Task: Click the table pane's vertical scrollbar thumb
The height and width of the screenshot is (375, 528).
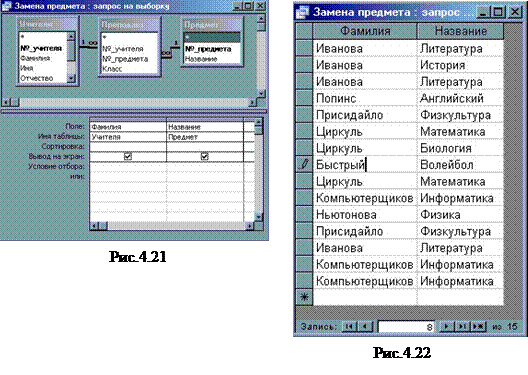Action: (x=262, y=27)
